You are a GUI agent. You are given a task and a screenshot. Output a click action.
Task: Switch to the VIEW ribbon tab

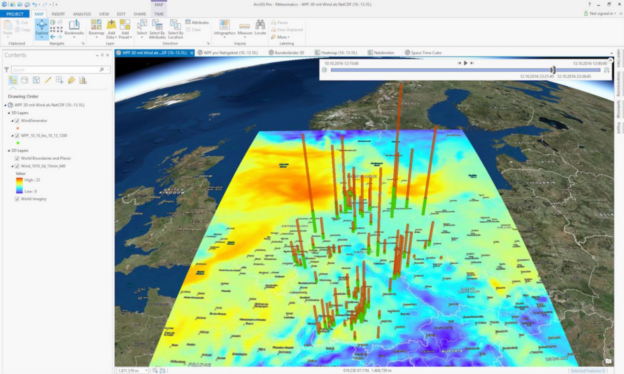[104, 14]
